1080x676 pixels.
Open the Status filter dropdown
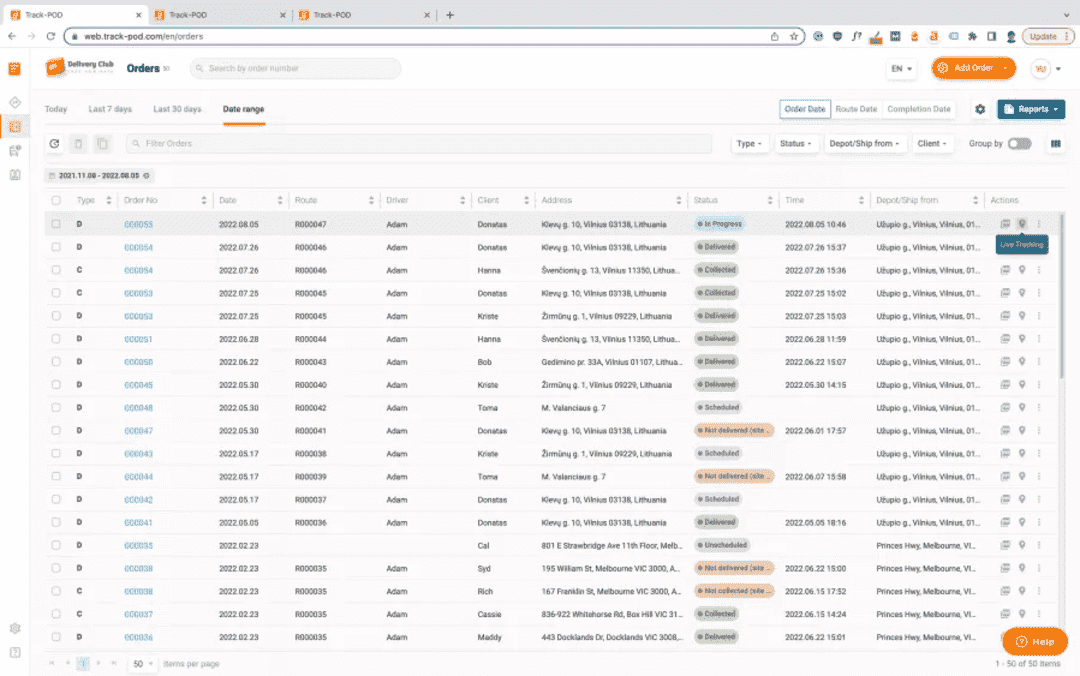pos(796,143)
